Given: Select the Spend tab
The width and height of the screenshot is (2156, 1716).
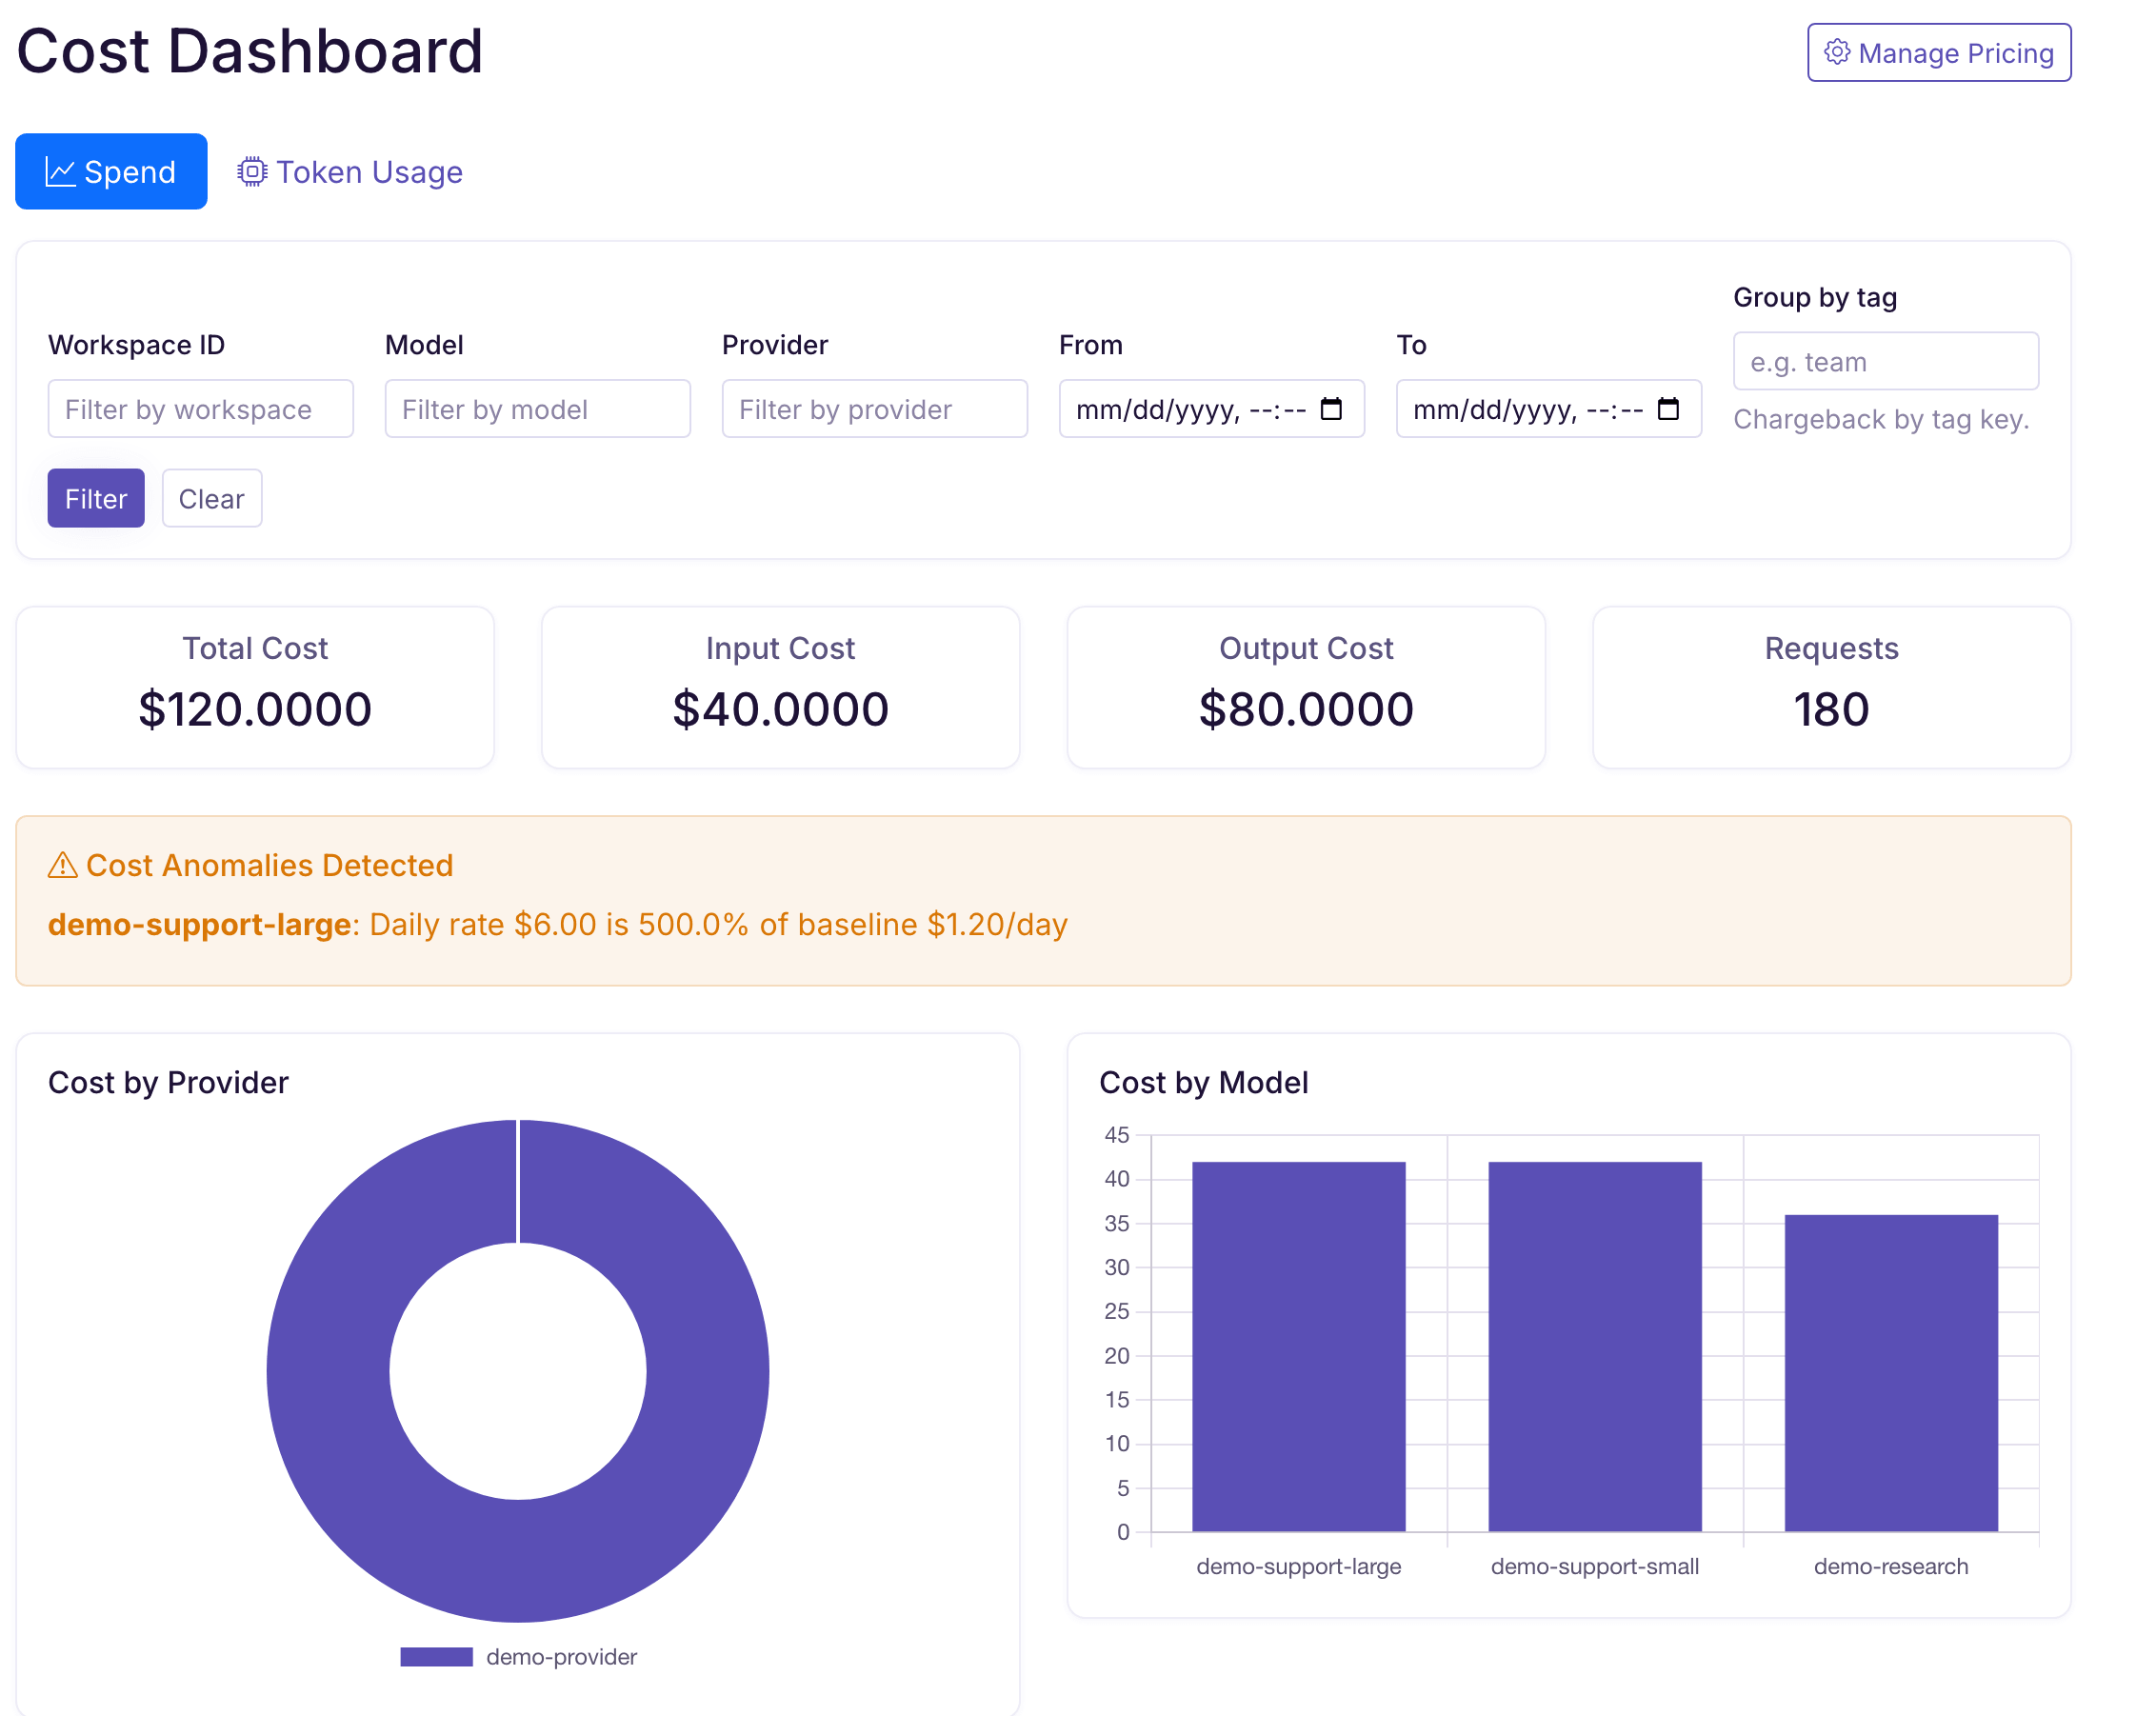Looking at the screenshot, I should coord(111,172).
